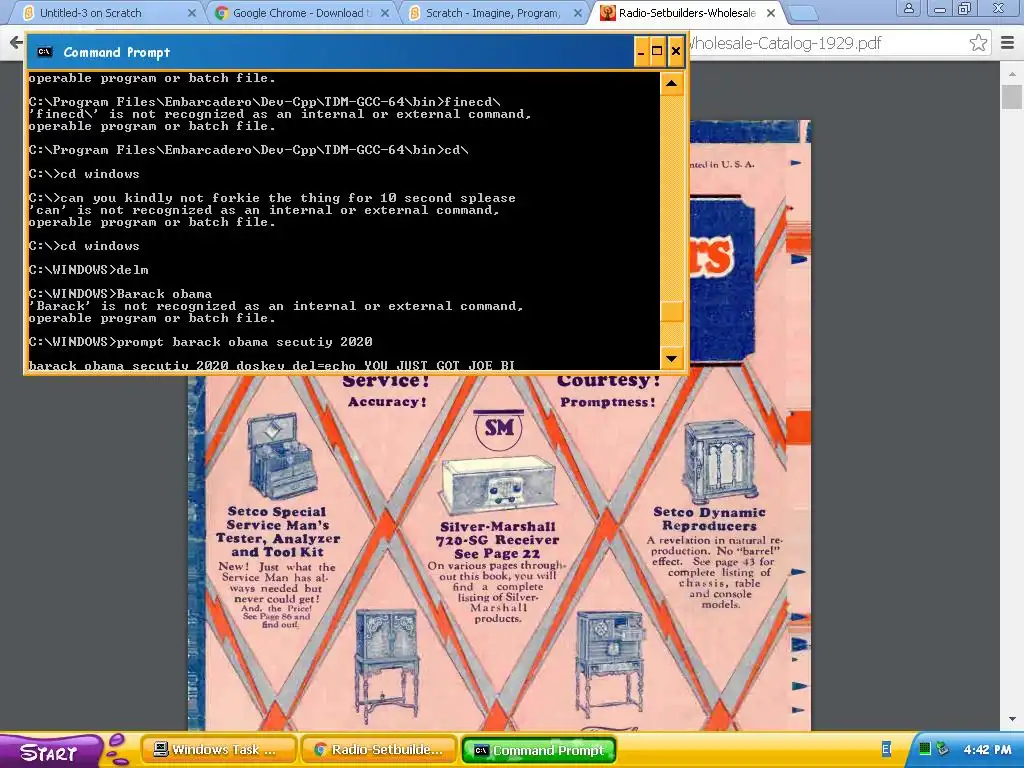Open a new Chrome tab
Image resolution: width=1024 pixels, height=768 pixels.
click(x=803, y=13)
